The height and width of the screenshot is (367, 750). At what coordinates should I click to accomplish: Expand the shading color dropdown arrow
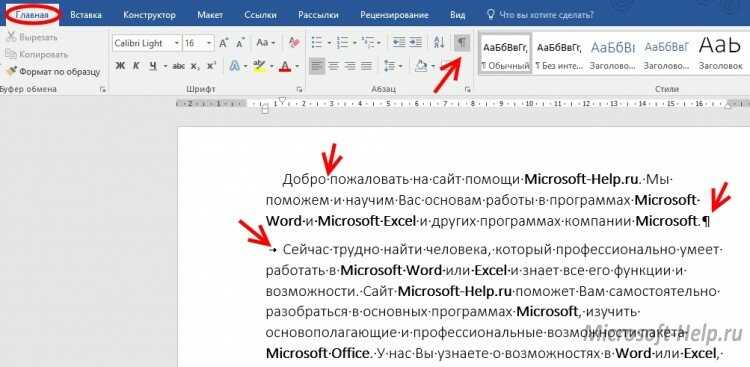pyautogui.click(x=433, y=66)
